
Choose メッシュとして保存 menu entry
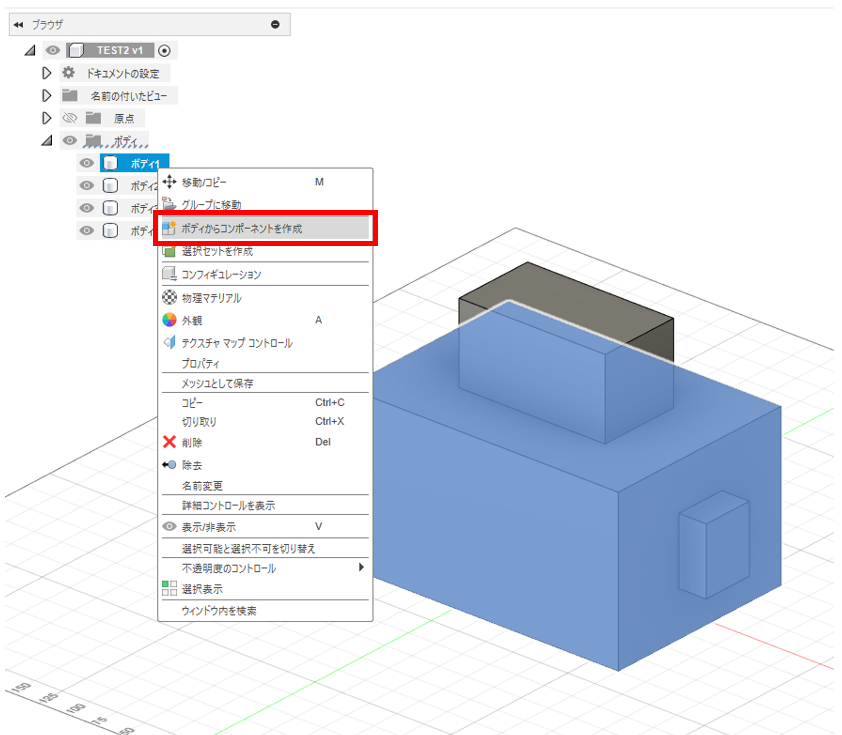265,383
